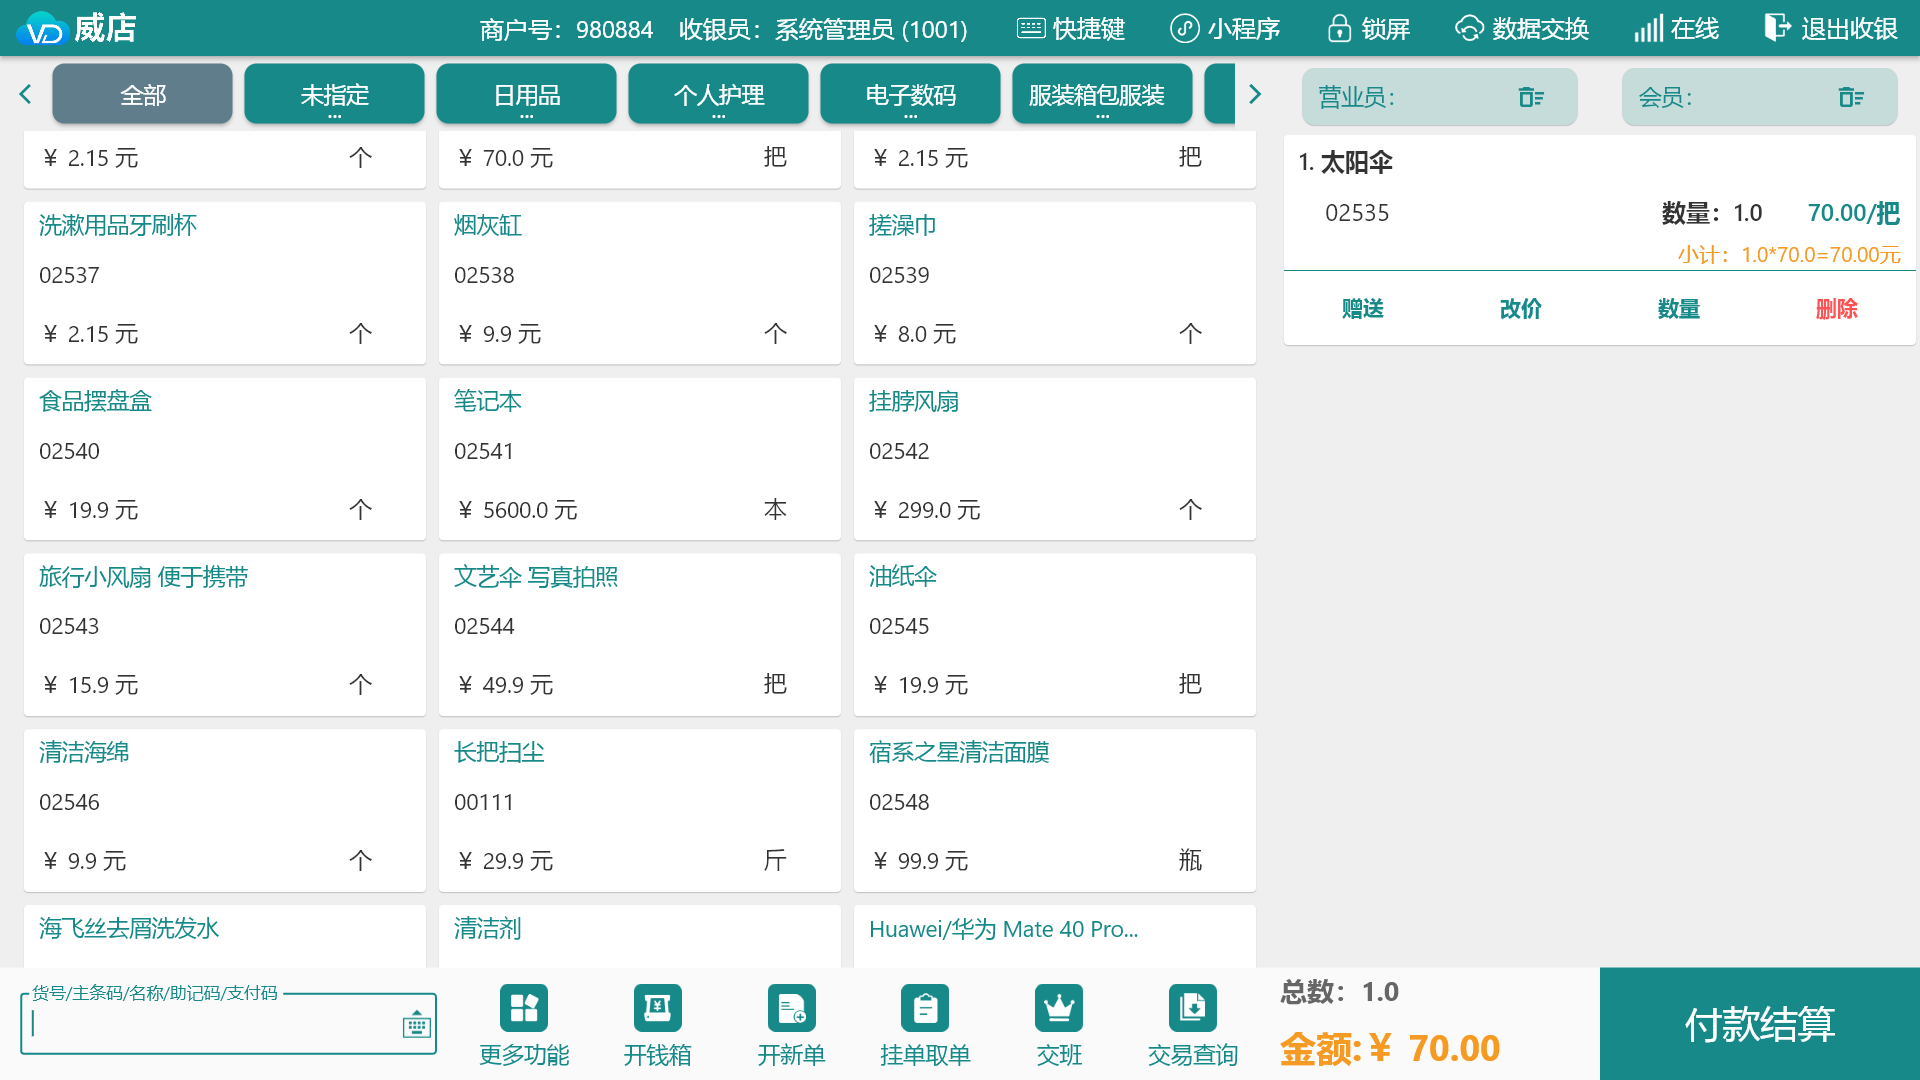Open the 小程序 mini program option
Viewport: 1920px width, 1080px height.
click(1225, 29)
